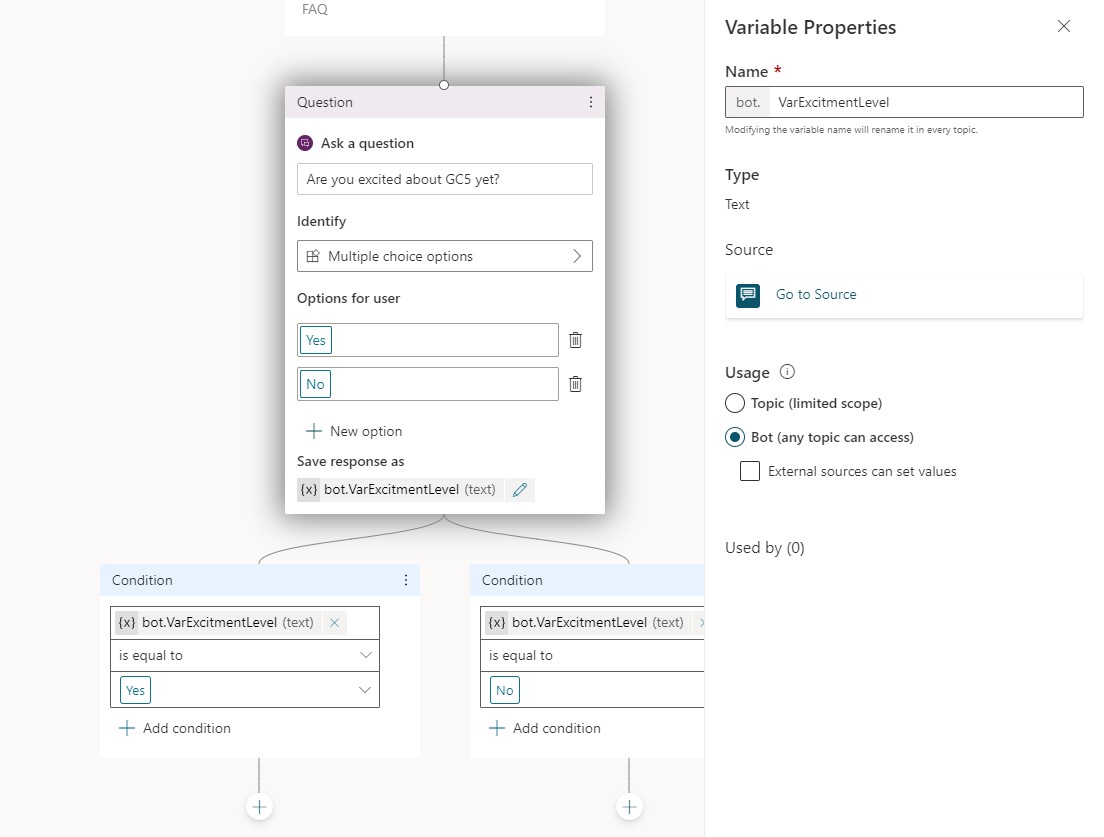Viewport: 1104px width, 837px height.
Task: Click the Ask a question purple icon
Action: tap(305, 143)
